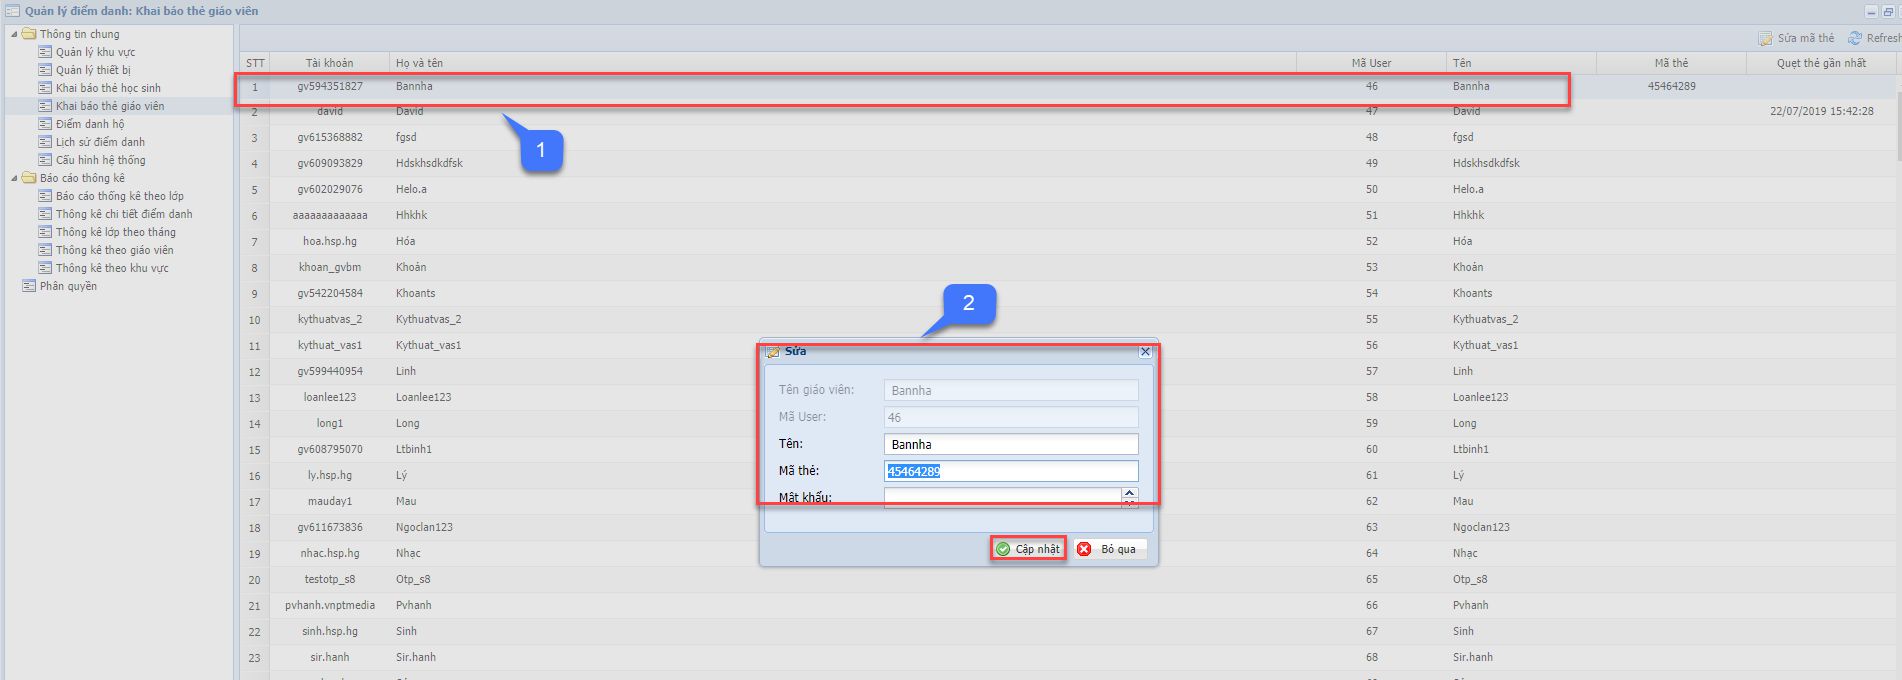Click the Sửa mã thẻ edit icon

click(x=1766, y=38)
